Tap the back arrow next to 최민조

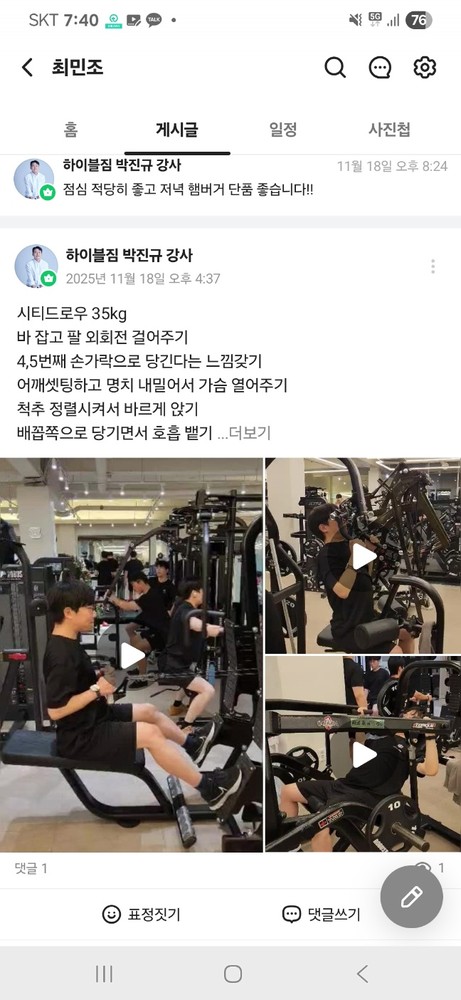point(27,67)
